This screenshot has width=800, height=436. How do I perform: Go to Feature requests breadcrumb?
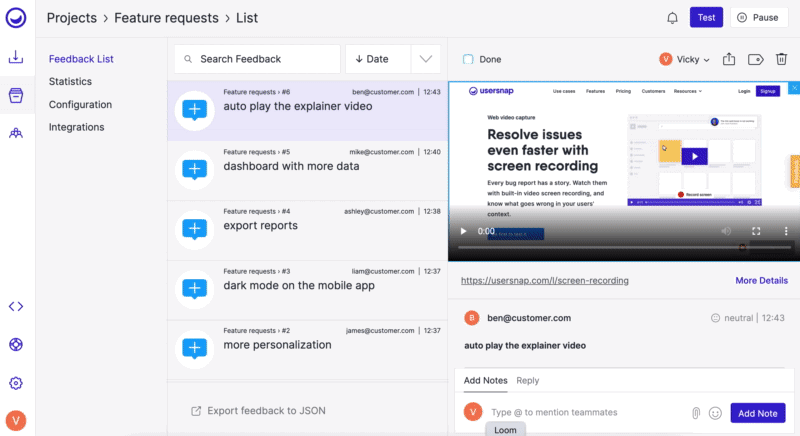166,18
